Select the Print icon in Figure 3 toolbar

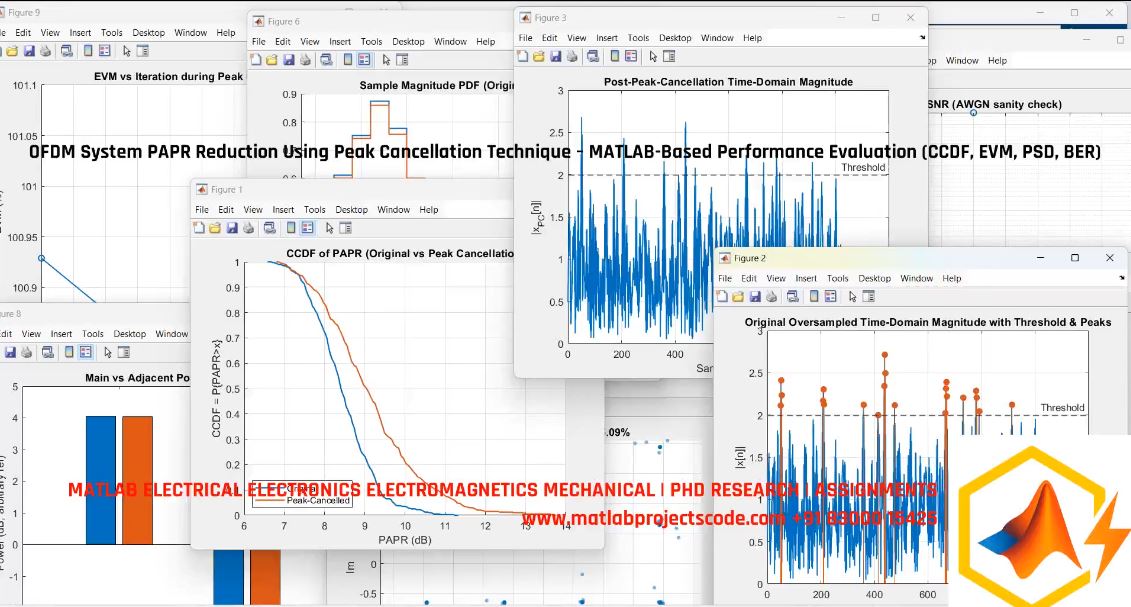(x=572, y=57)
